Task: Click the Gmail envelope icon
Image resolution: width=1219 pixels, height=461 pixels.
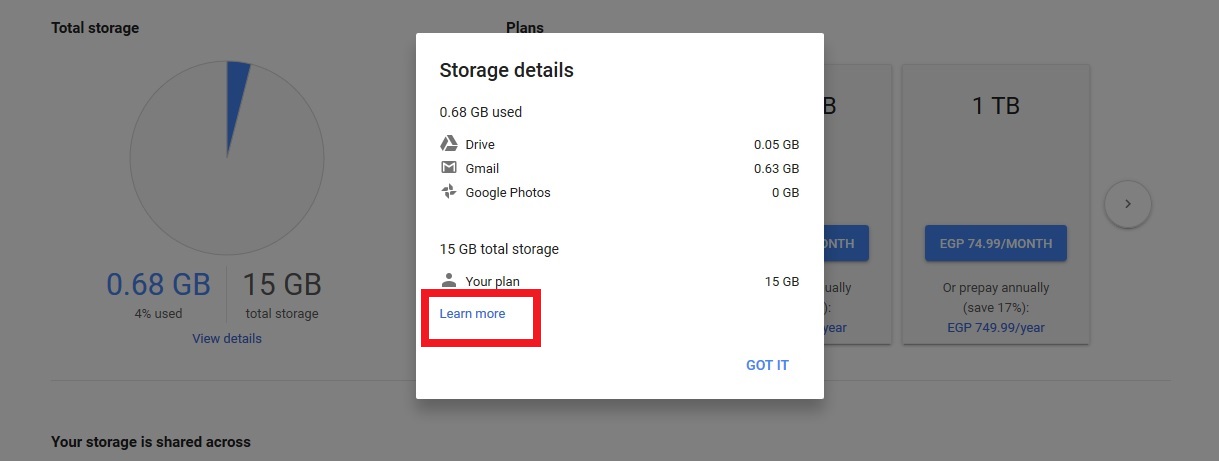Action: tap(449, 168)
